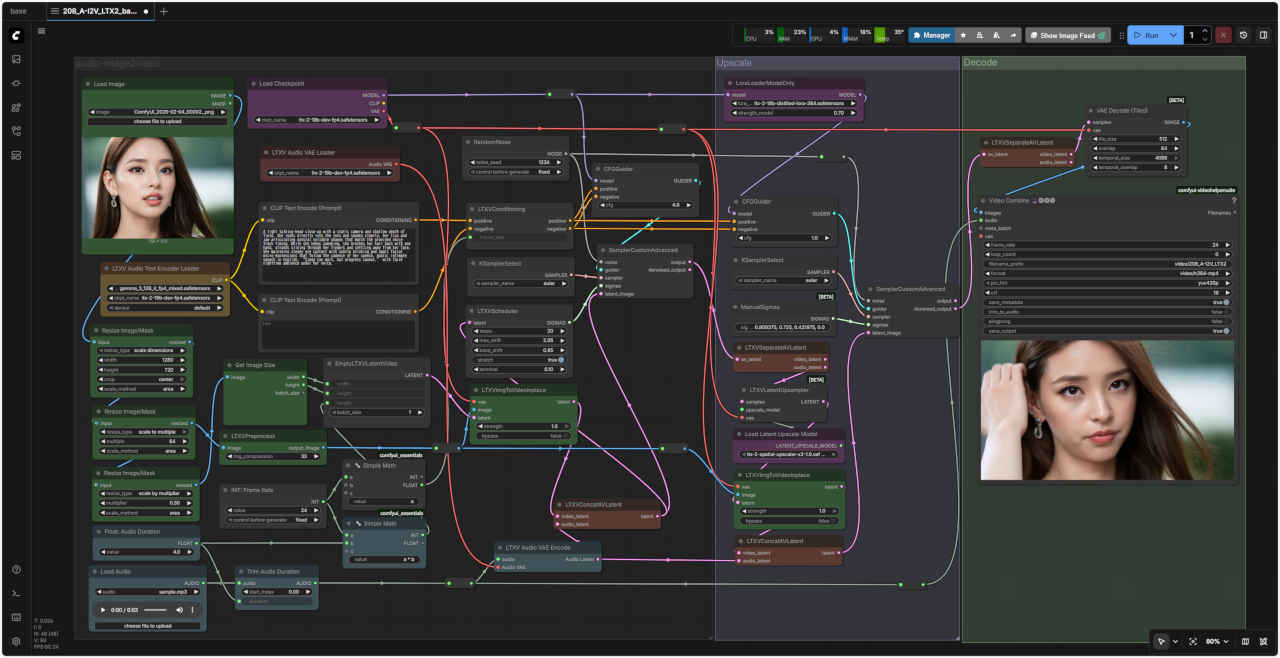Open the node library sidebar icon

pyautogui.click(x=16, y=83)
